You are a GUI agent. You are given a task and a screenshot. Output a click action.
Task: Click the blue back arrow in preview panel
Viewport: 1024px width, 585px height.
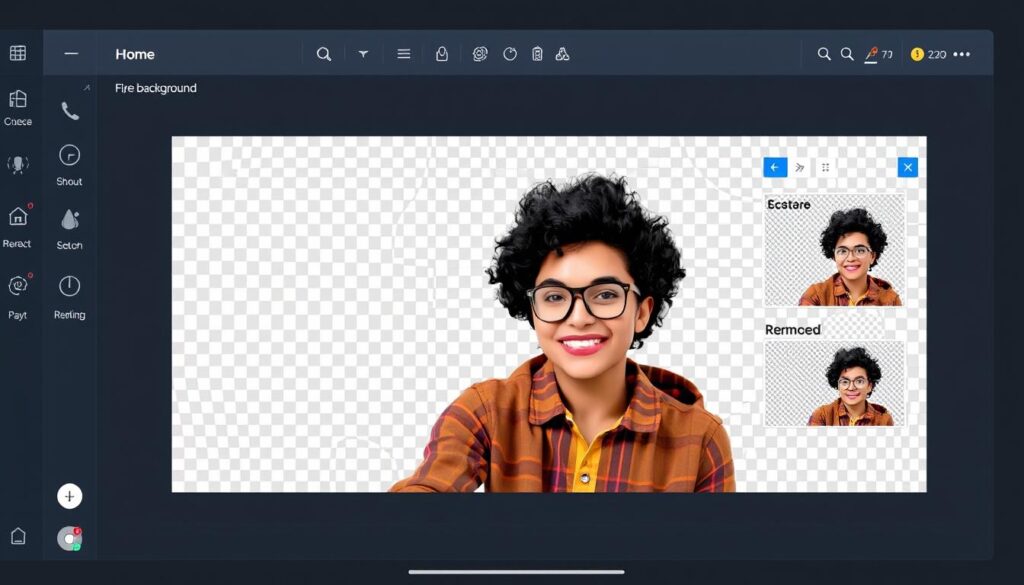point(775,167)
